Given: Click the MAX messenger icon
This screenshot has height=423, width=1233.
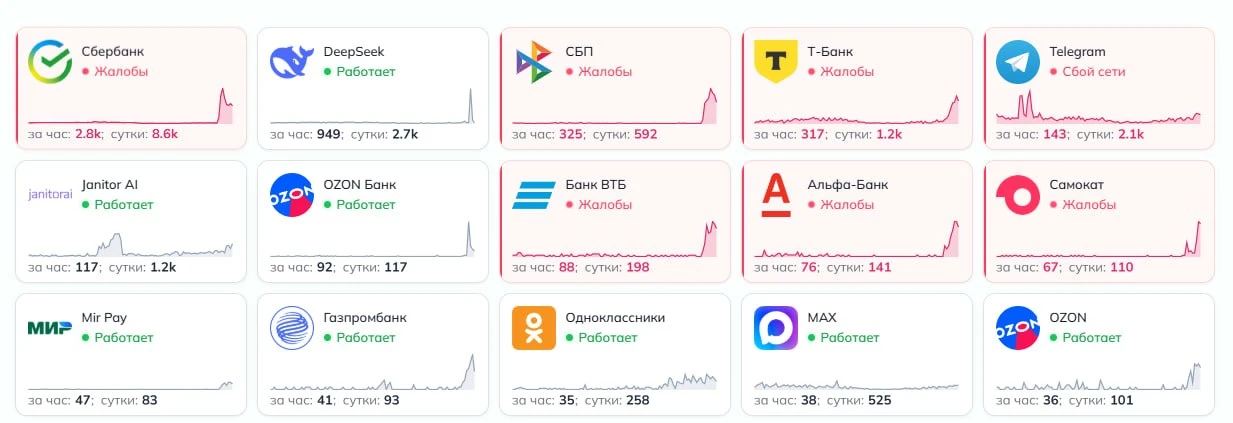Looking at the screenshot, I should coord(775,328).
